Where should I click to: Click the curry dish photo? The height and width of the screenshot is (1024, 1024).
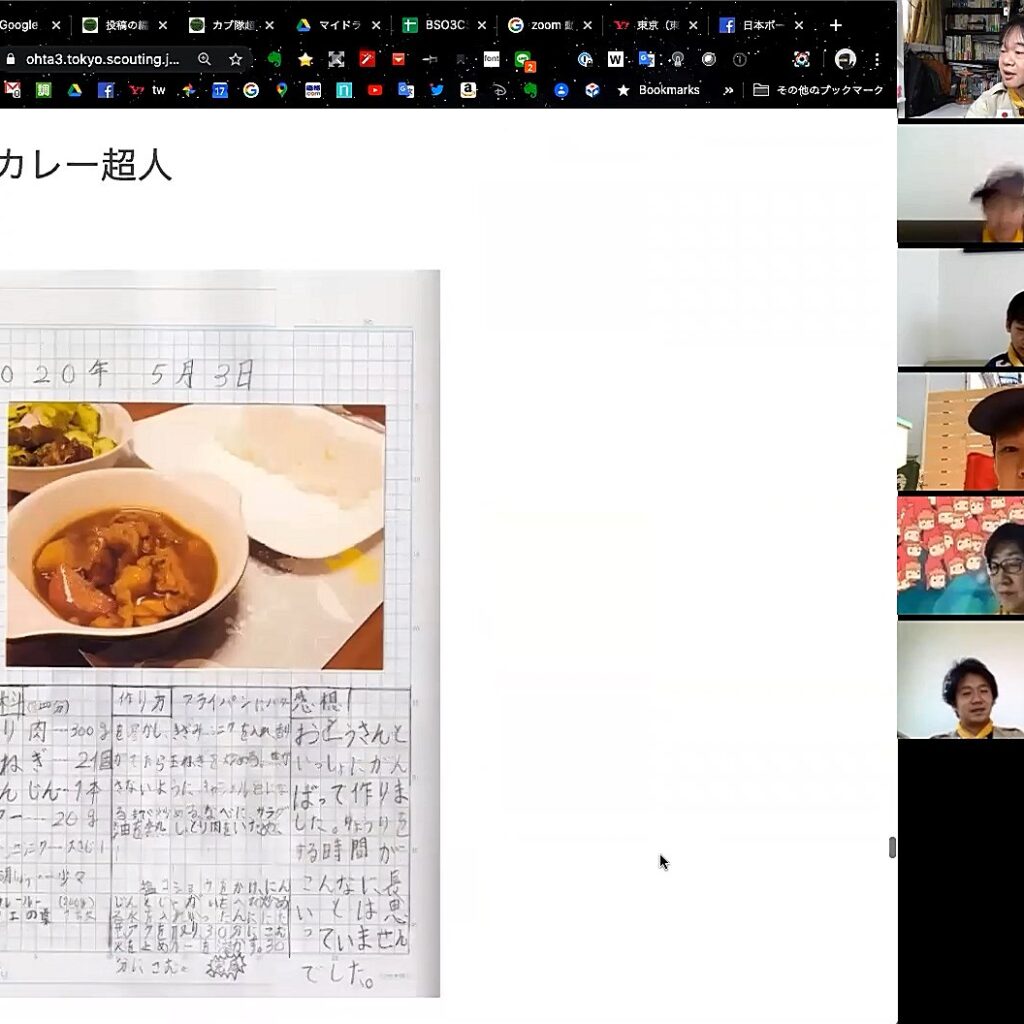tap(195, 536)
